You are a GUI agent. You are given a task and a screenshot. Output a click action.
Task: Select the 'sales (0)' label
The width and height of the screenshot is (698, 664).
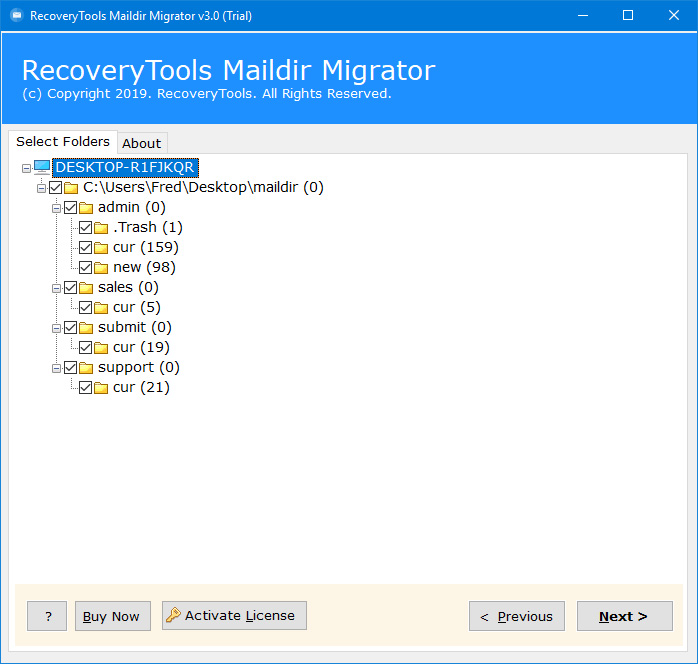pos(128,287)
